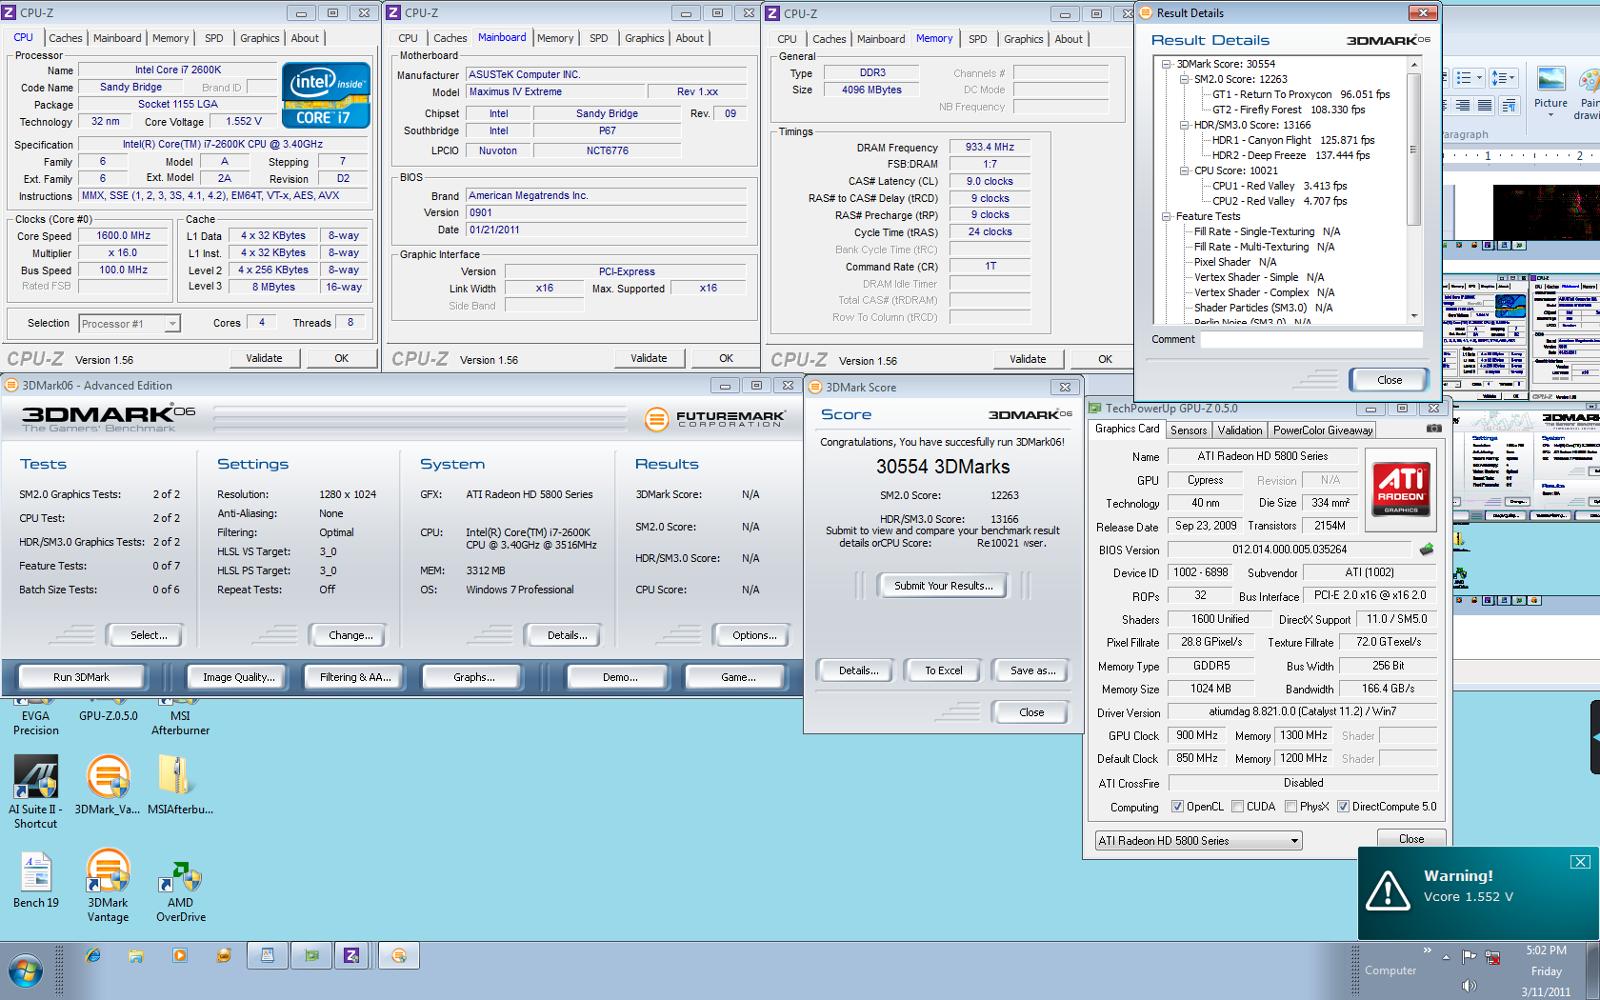Image resolution: width=1600 pixels, height=1000 pixels.
Task: Collapse the CPU Score: 10021 node
Action: (x=1184, y=170)
